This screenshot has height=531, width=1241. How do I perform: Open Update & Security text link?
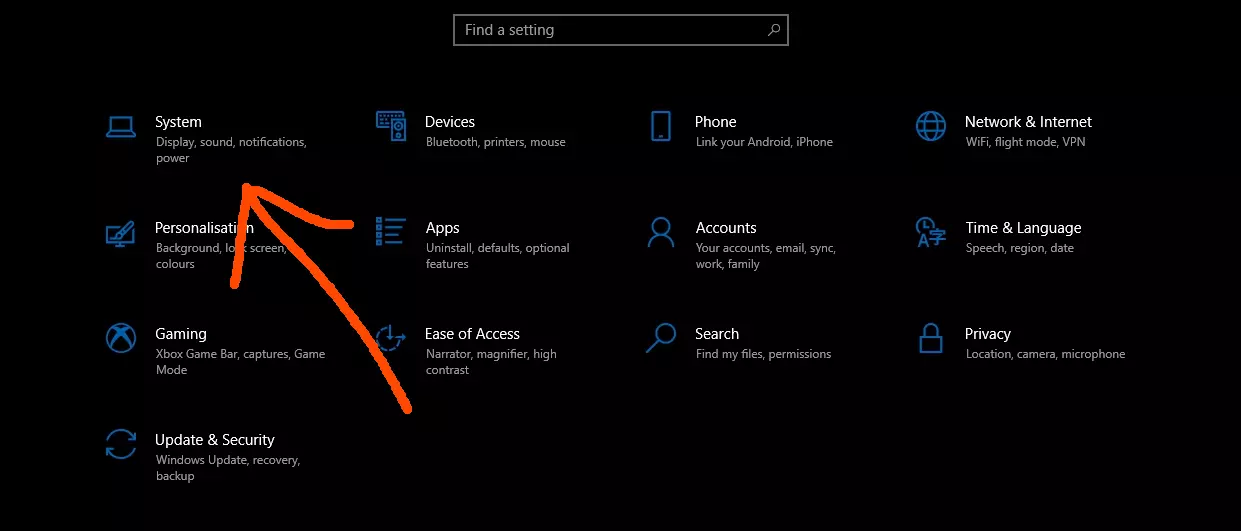[x=214, y=440]
